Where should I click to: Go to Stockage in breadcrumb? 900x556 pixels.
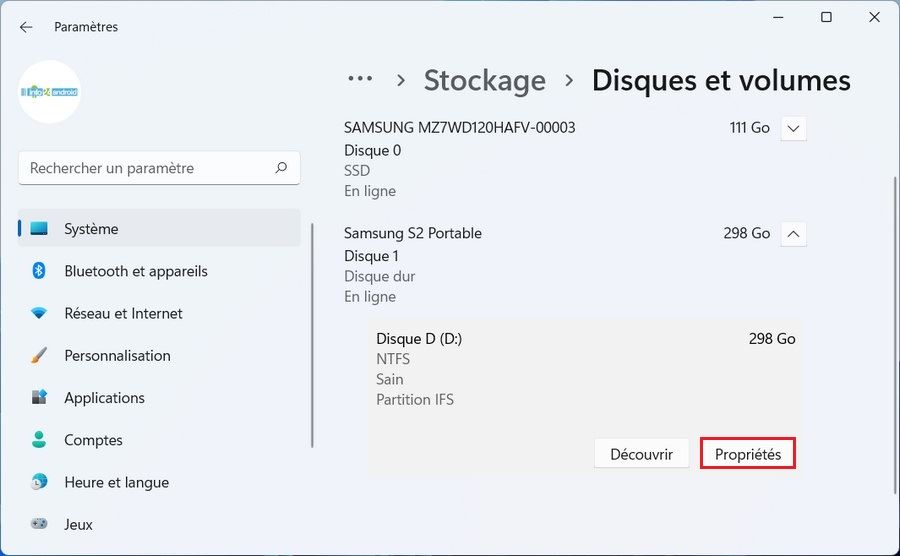tap(485, 80)
